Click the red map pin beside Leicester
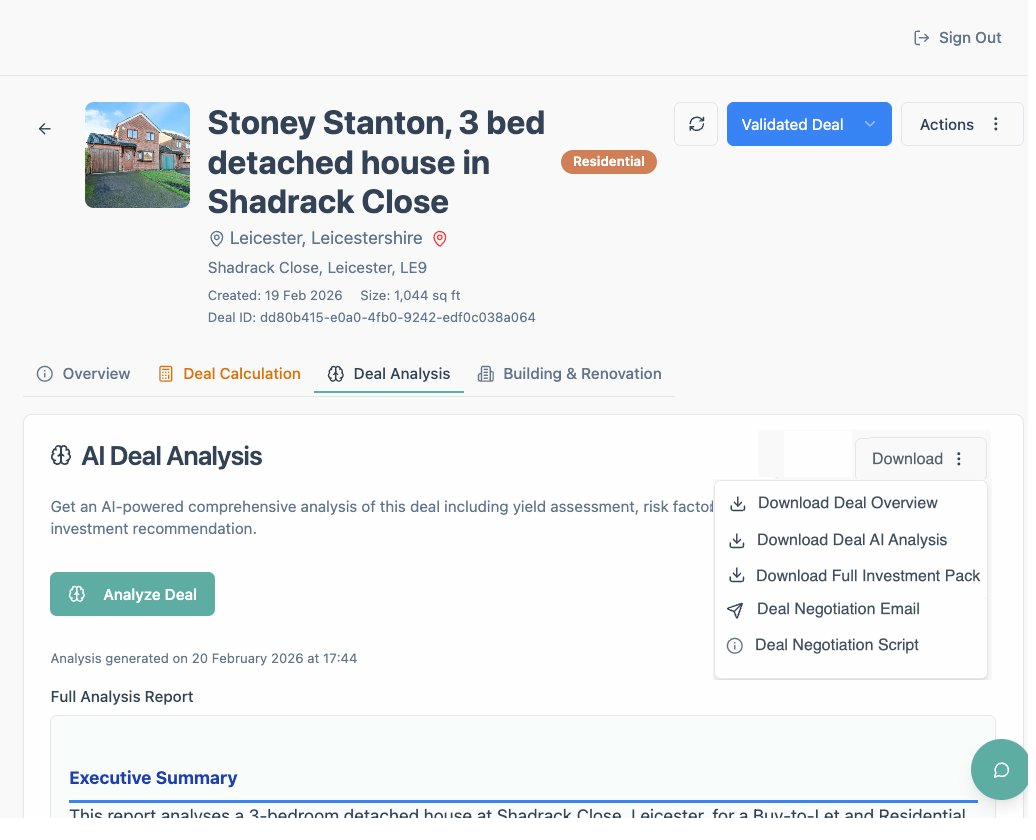The image size is (1036, 840). [440, 239]
